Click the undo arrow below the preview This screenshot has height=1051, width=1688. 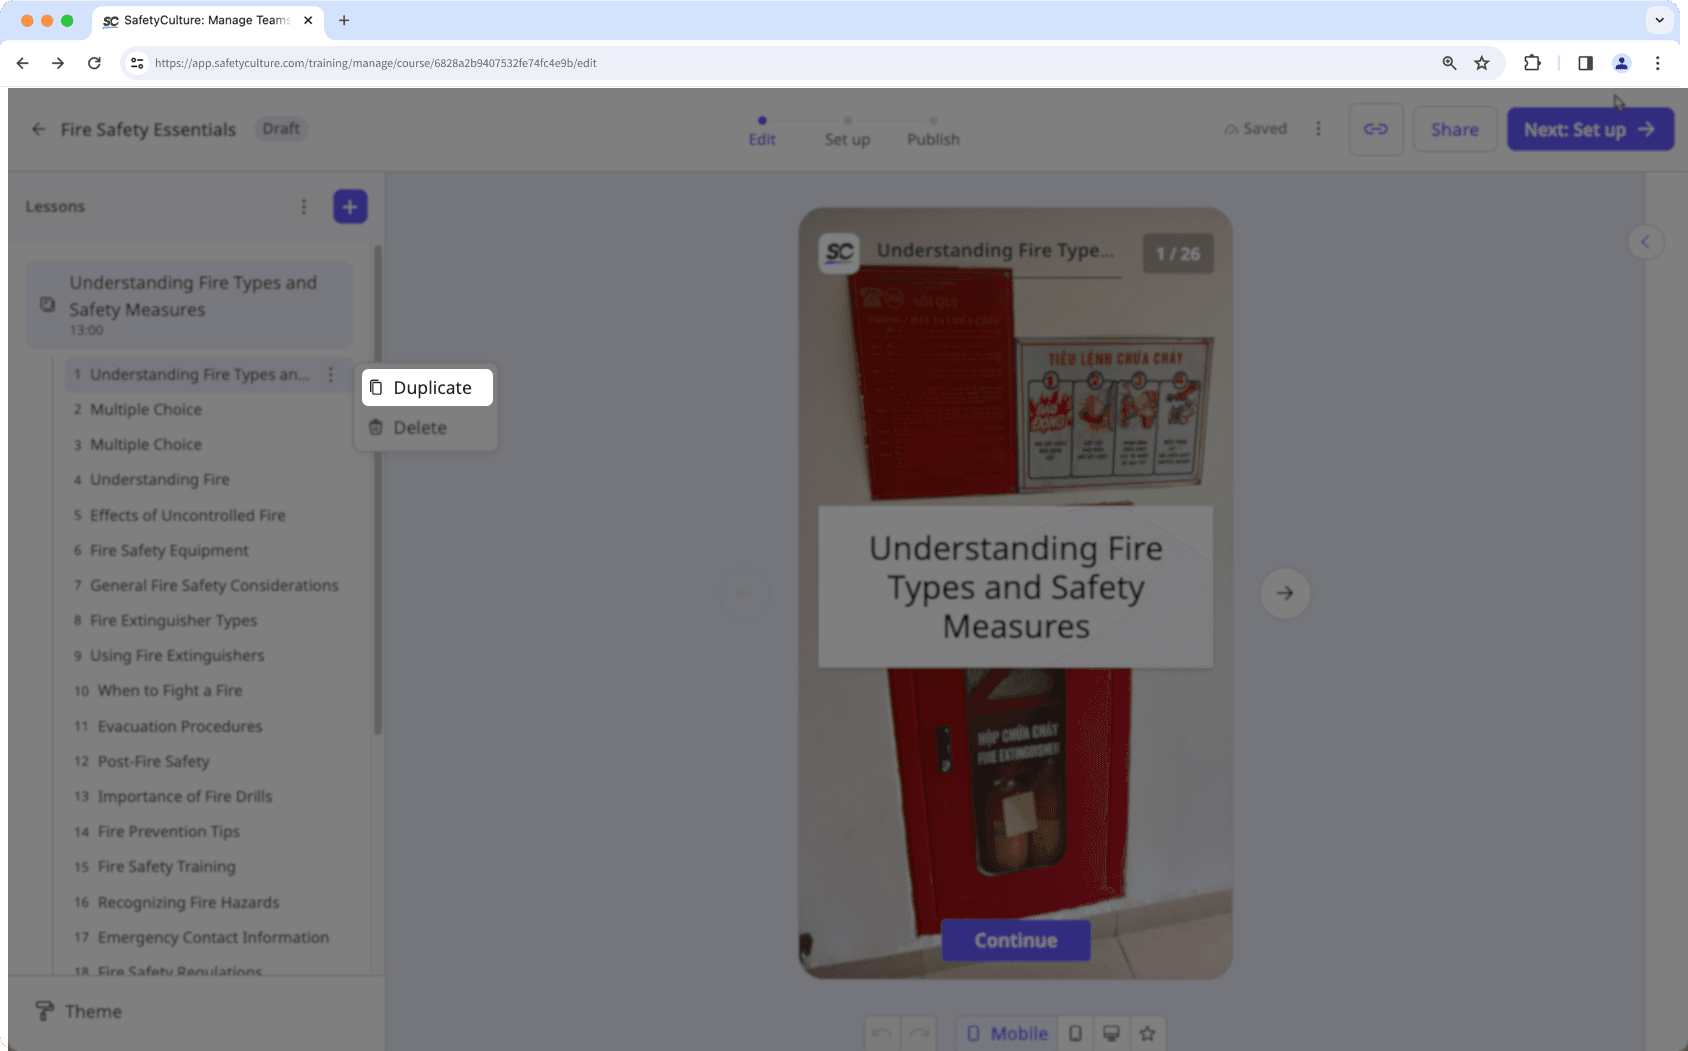(x=881, y=1033)
